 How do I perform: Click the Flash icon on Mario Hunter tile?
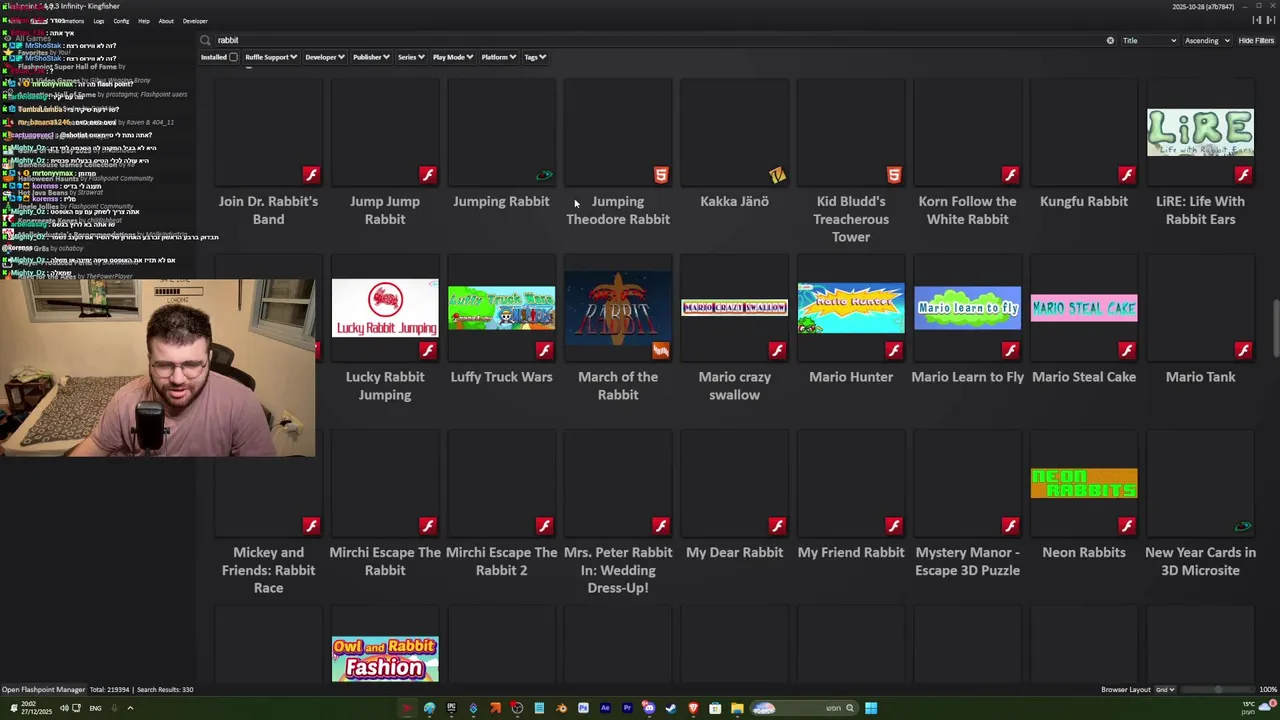click(894, 350)
